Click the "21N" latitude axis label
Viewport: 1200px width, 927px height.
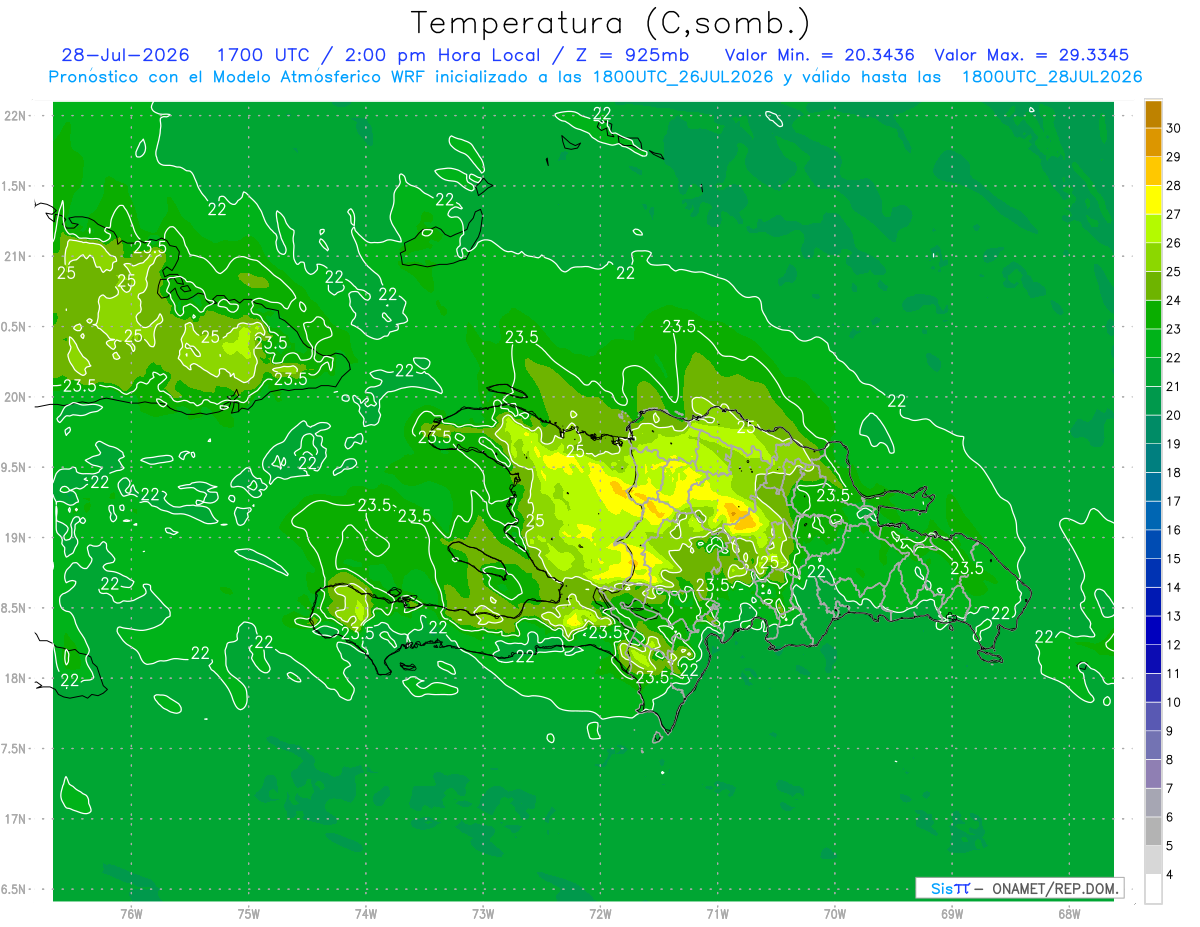coord(16,256)
